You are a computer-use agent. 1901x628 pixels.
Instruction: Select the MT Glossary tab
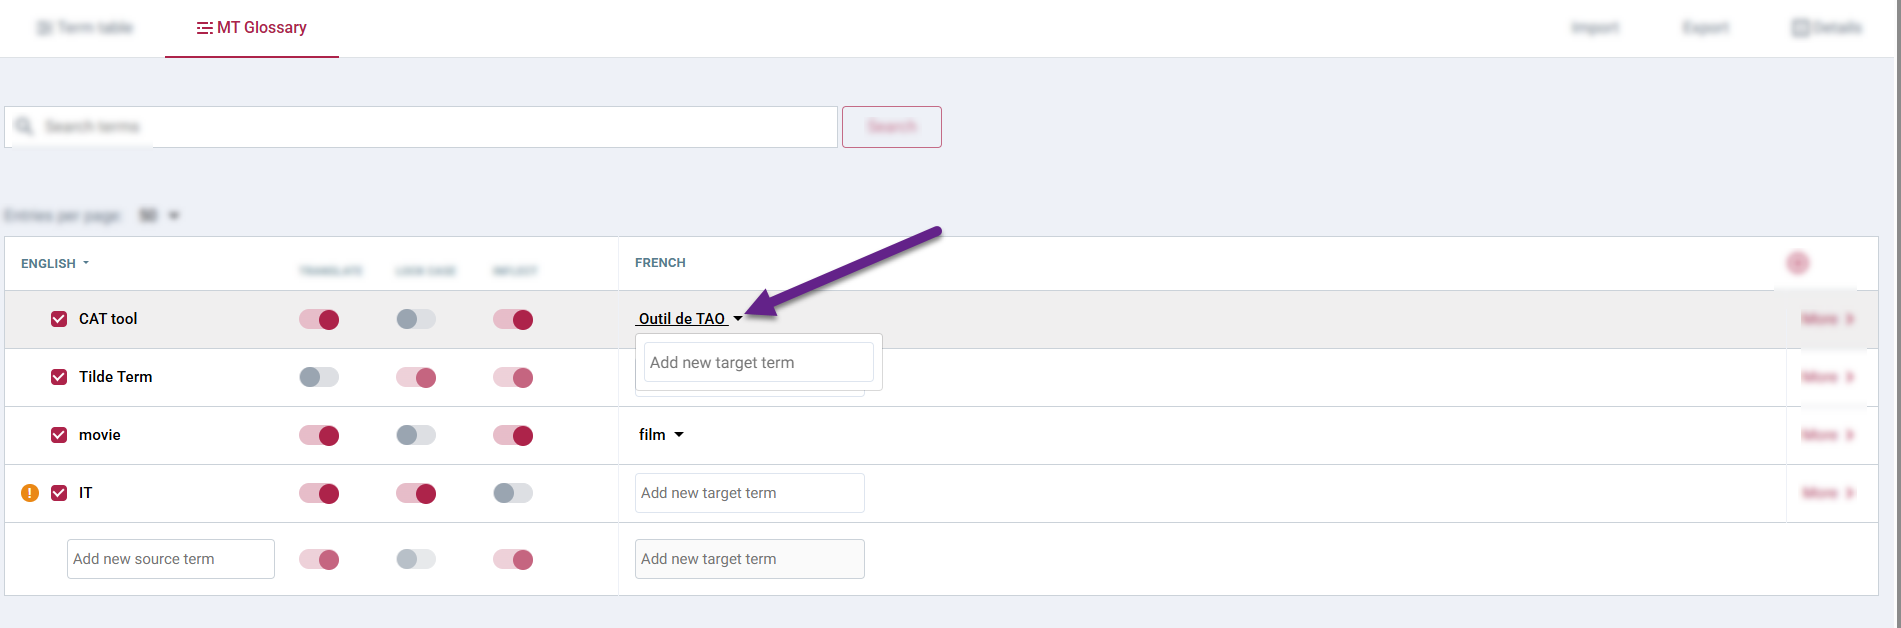251,27
